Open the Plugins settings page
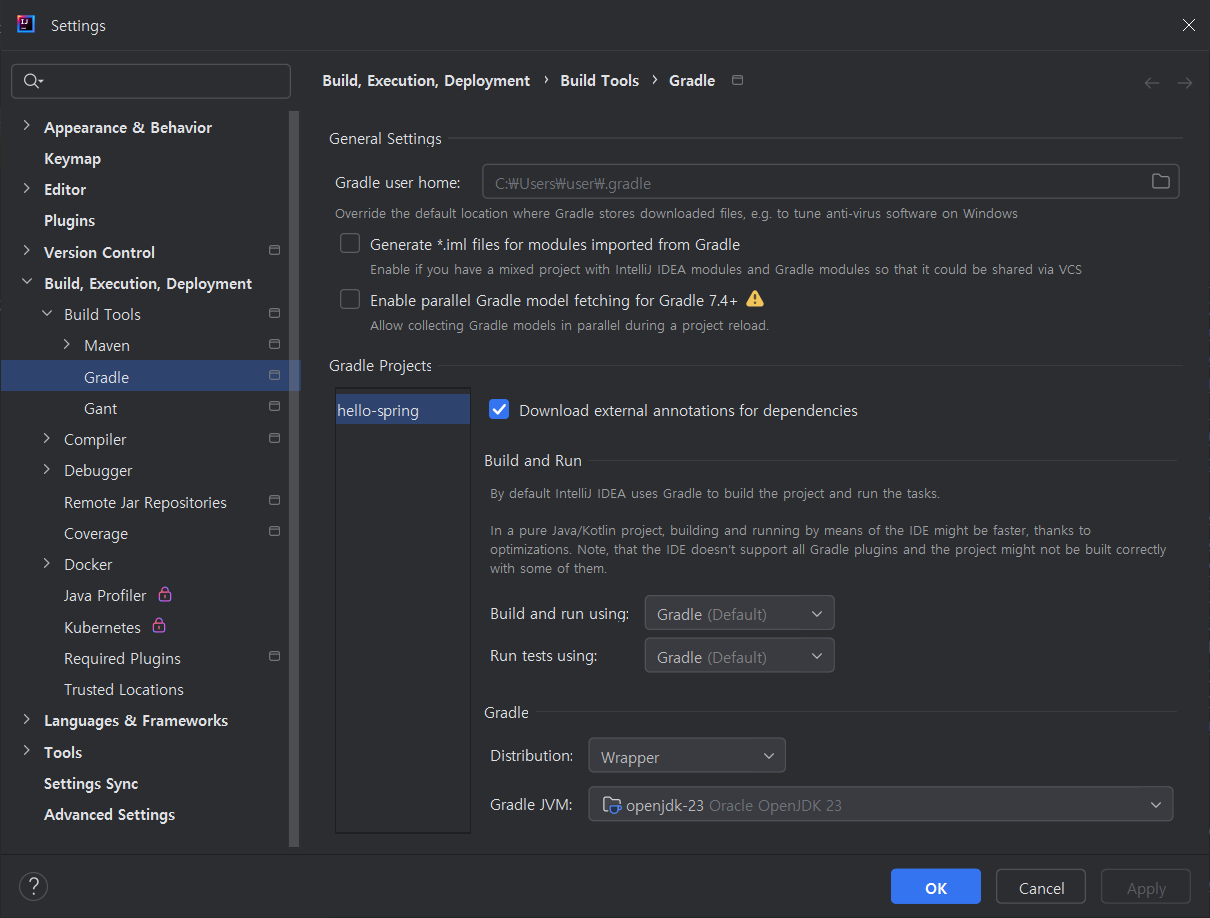Image resolution: width=1210 pixels, height=918 pixels. tap(70, 220)
